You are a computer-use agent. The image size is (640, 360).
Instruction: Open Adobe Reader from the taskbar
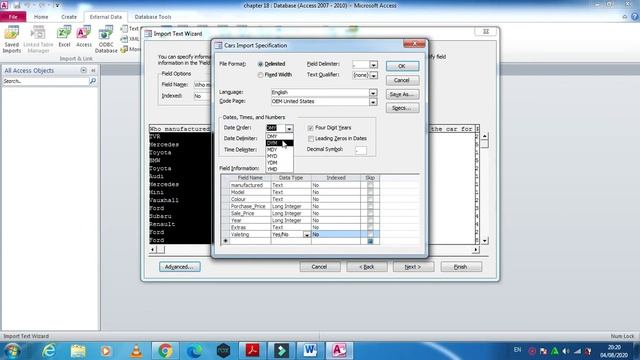pos(252,351)
